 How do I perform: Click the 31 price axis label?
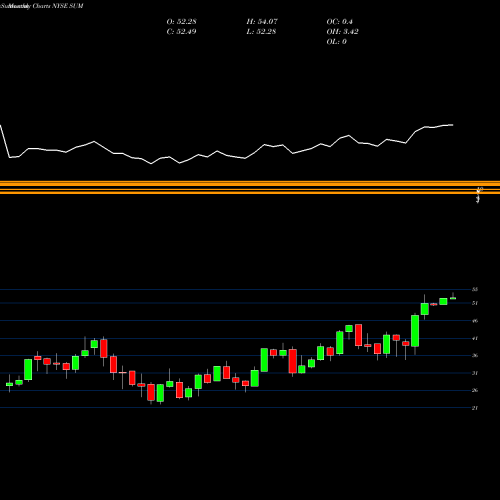pyautogui.click(x=475, y=373)
